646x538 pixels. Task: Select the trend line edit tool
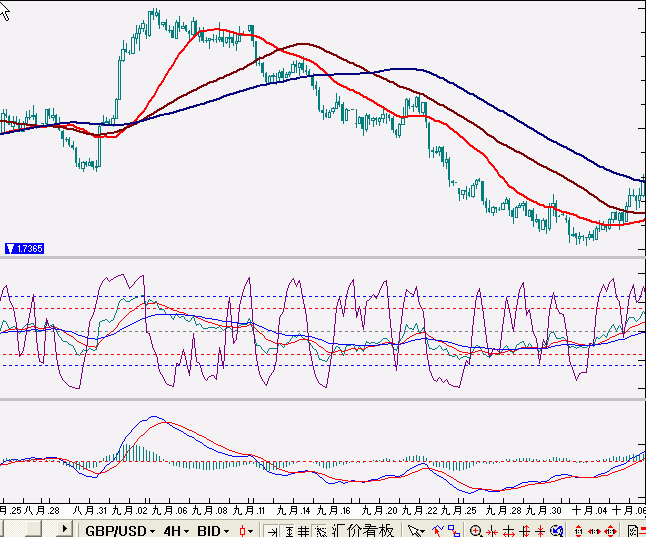coord(438,530)
